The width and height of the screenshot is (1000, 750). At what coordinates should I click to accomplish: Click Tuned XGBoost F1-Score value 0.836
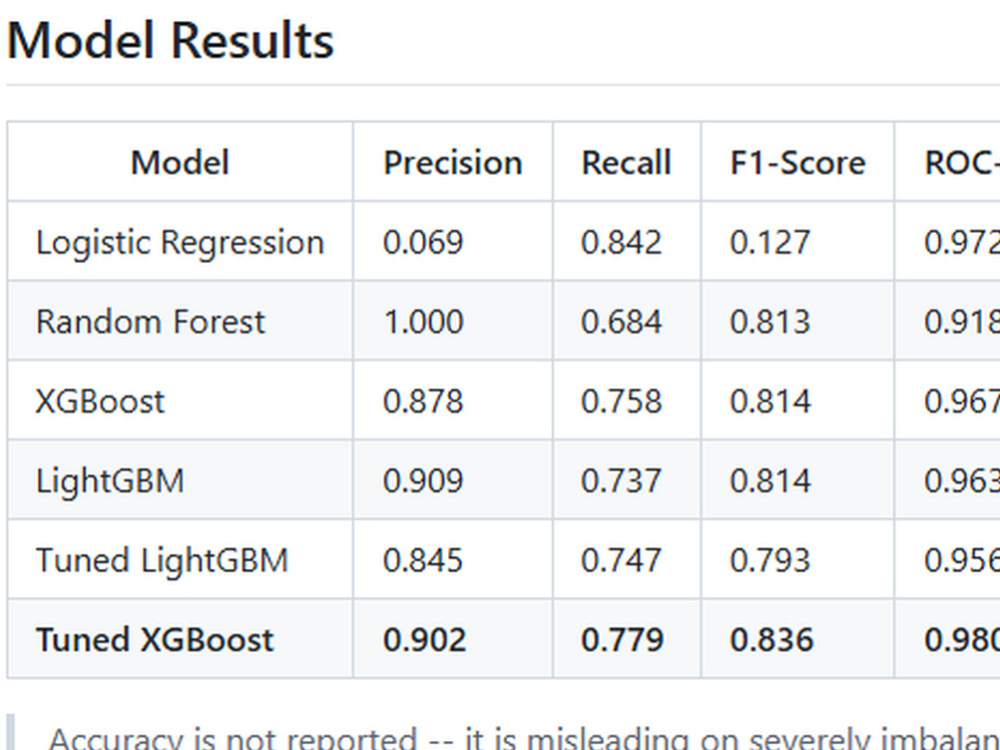772,639
